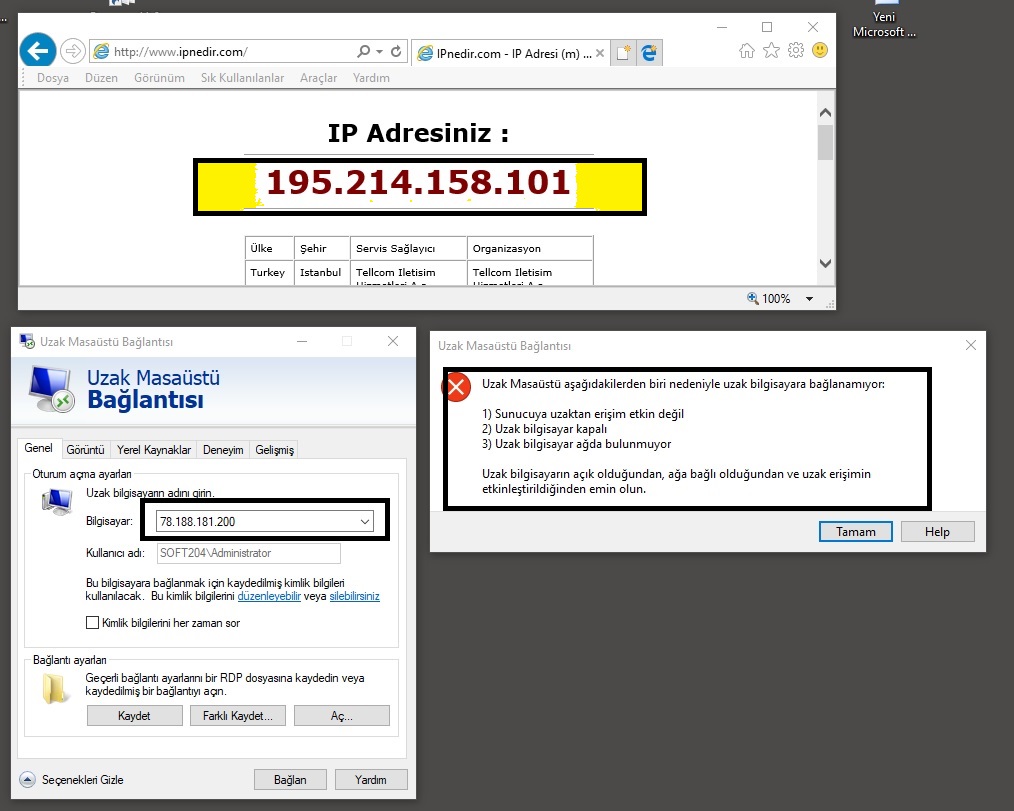Viewport: 1014px width, 811px height.
Task: Click the smiley feedback icon
Action: pyautogui.click(x=820, y=50)
